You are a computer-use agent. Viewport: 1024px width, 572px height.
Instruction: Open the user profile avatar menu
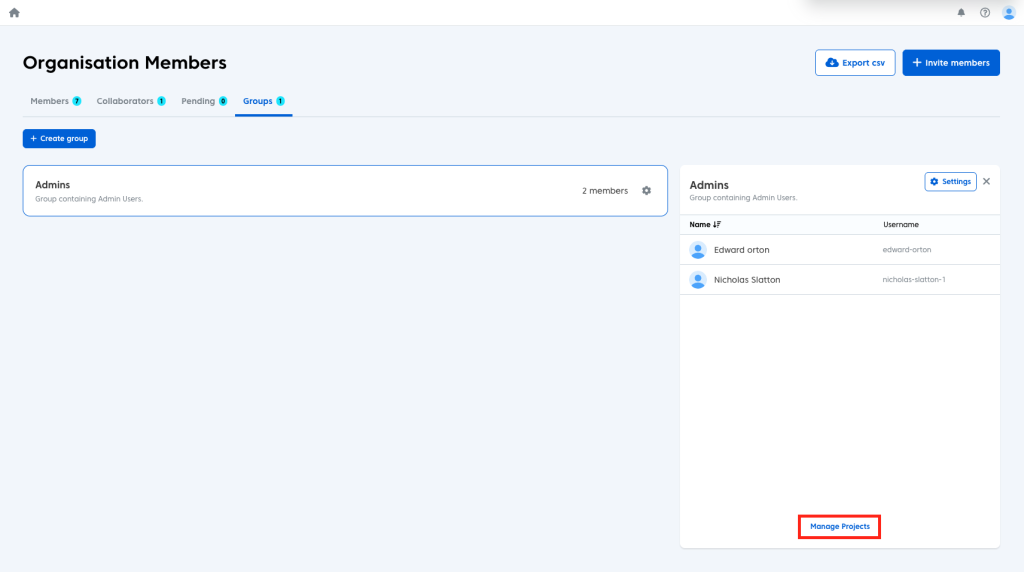coord(1008,13)
